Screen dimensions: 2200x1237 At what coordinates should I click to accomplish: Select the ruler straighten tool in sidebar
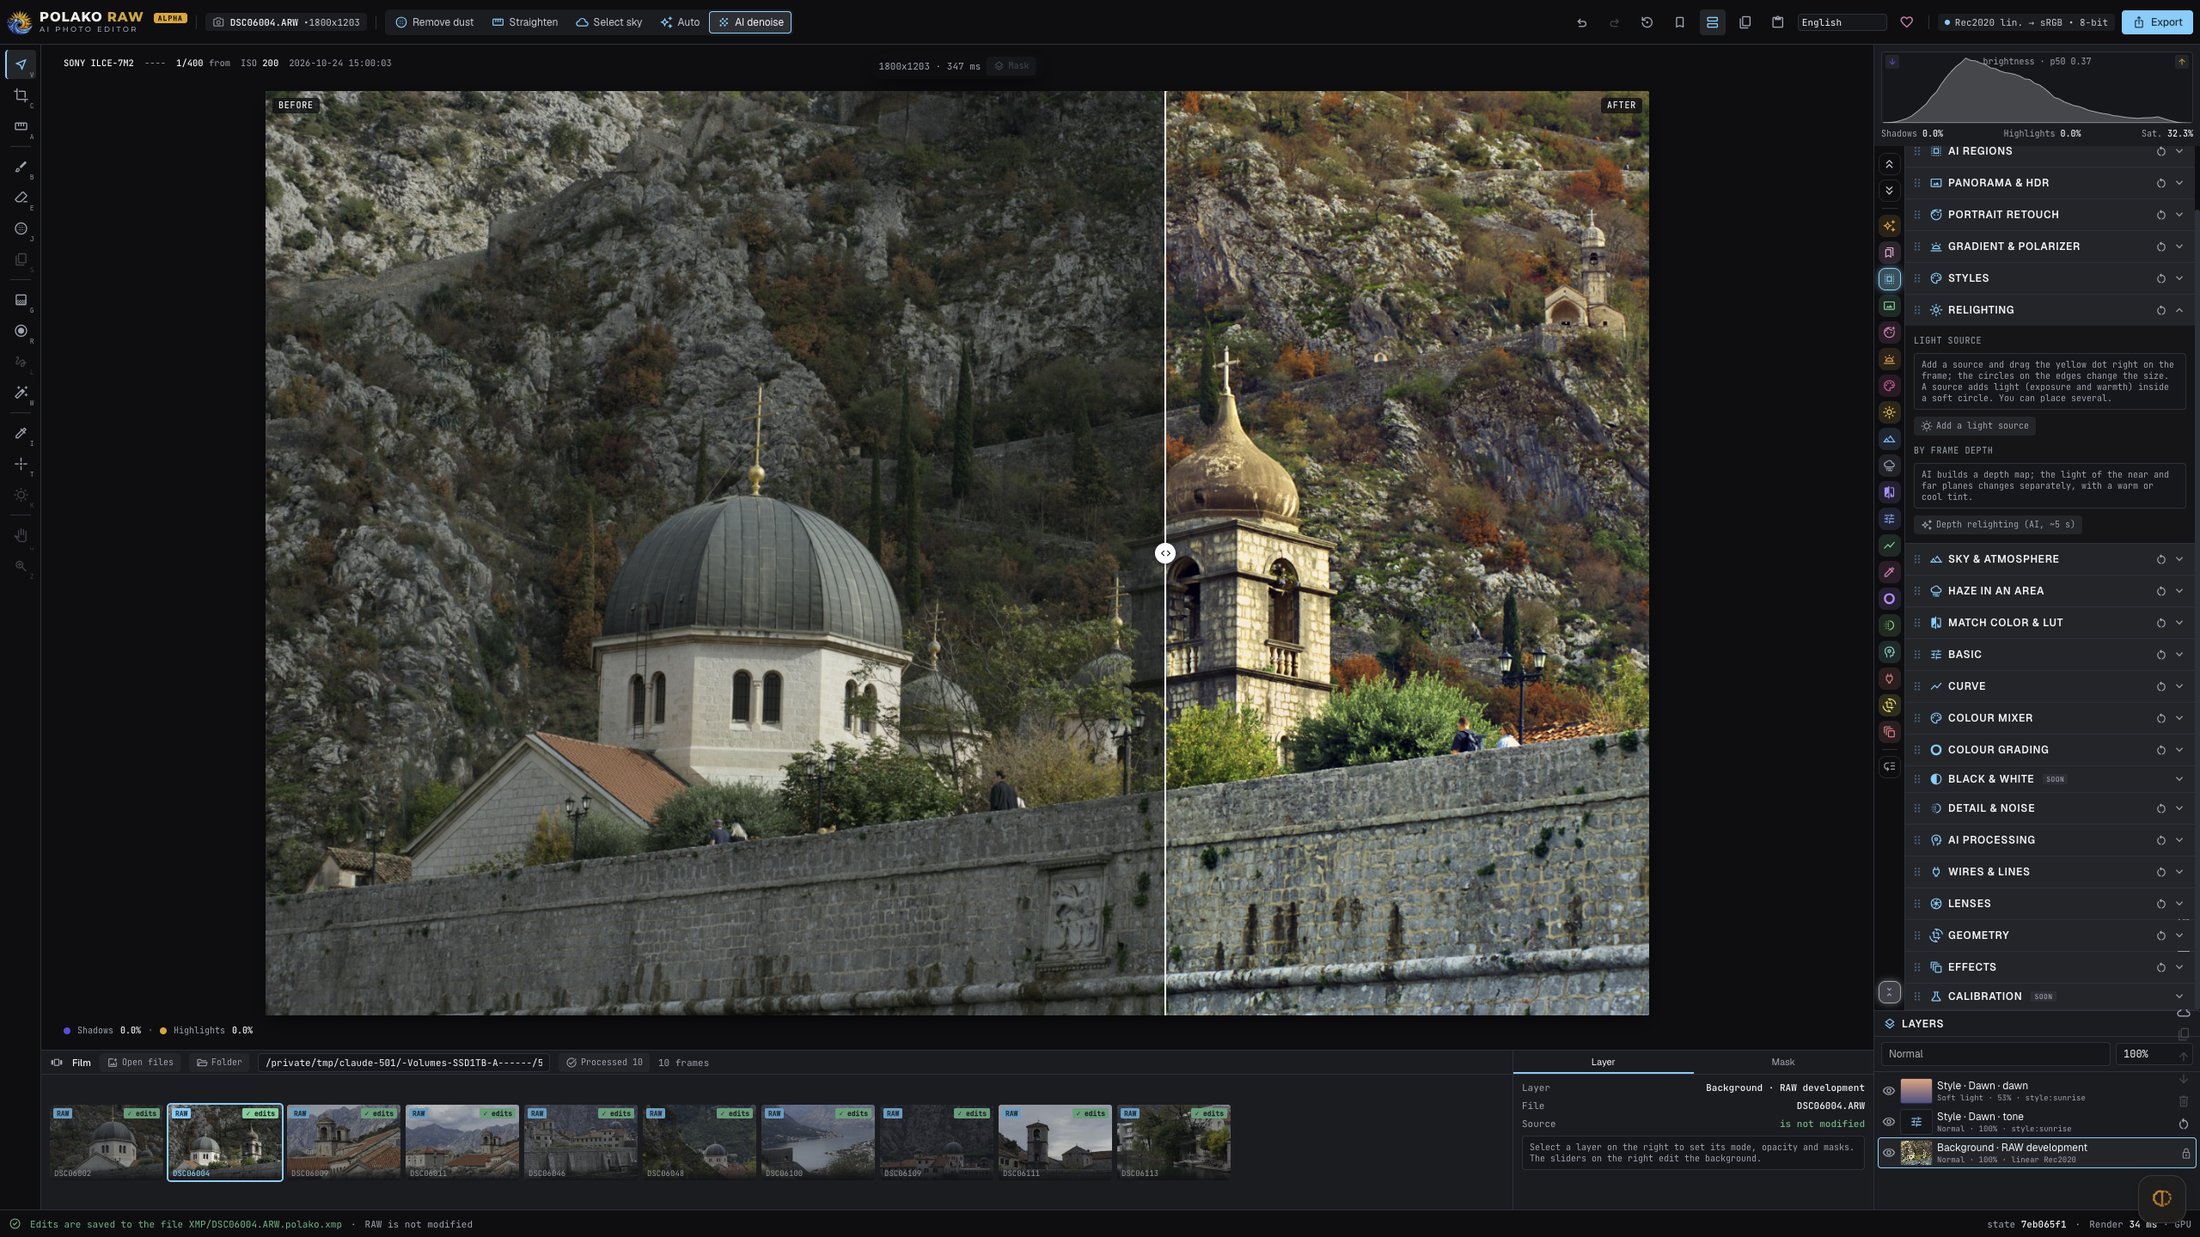21,127
